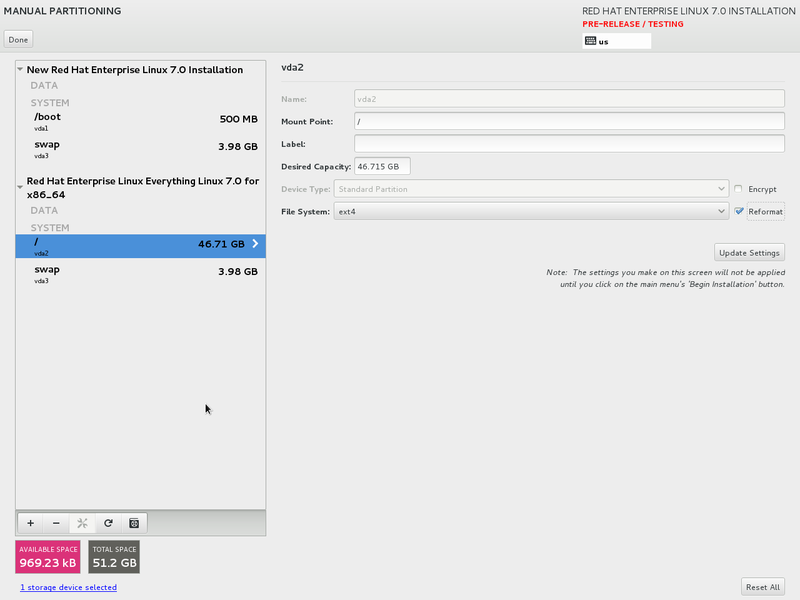Open the disk summary icon in toolbar

134,523
